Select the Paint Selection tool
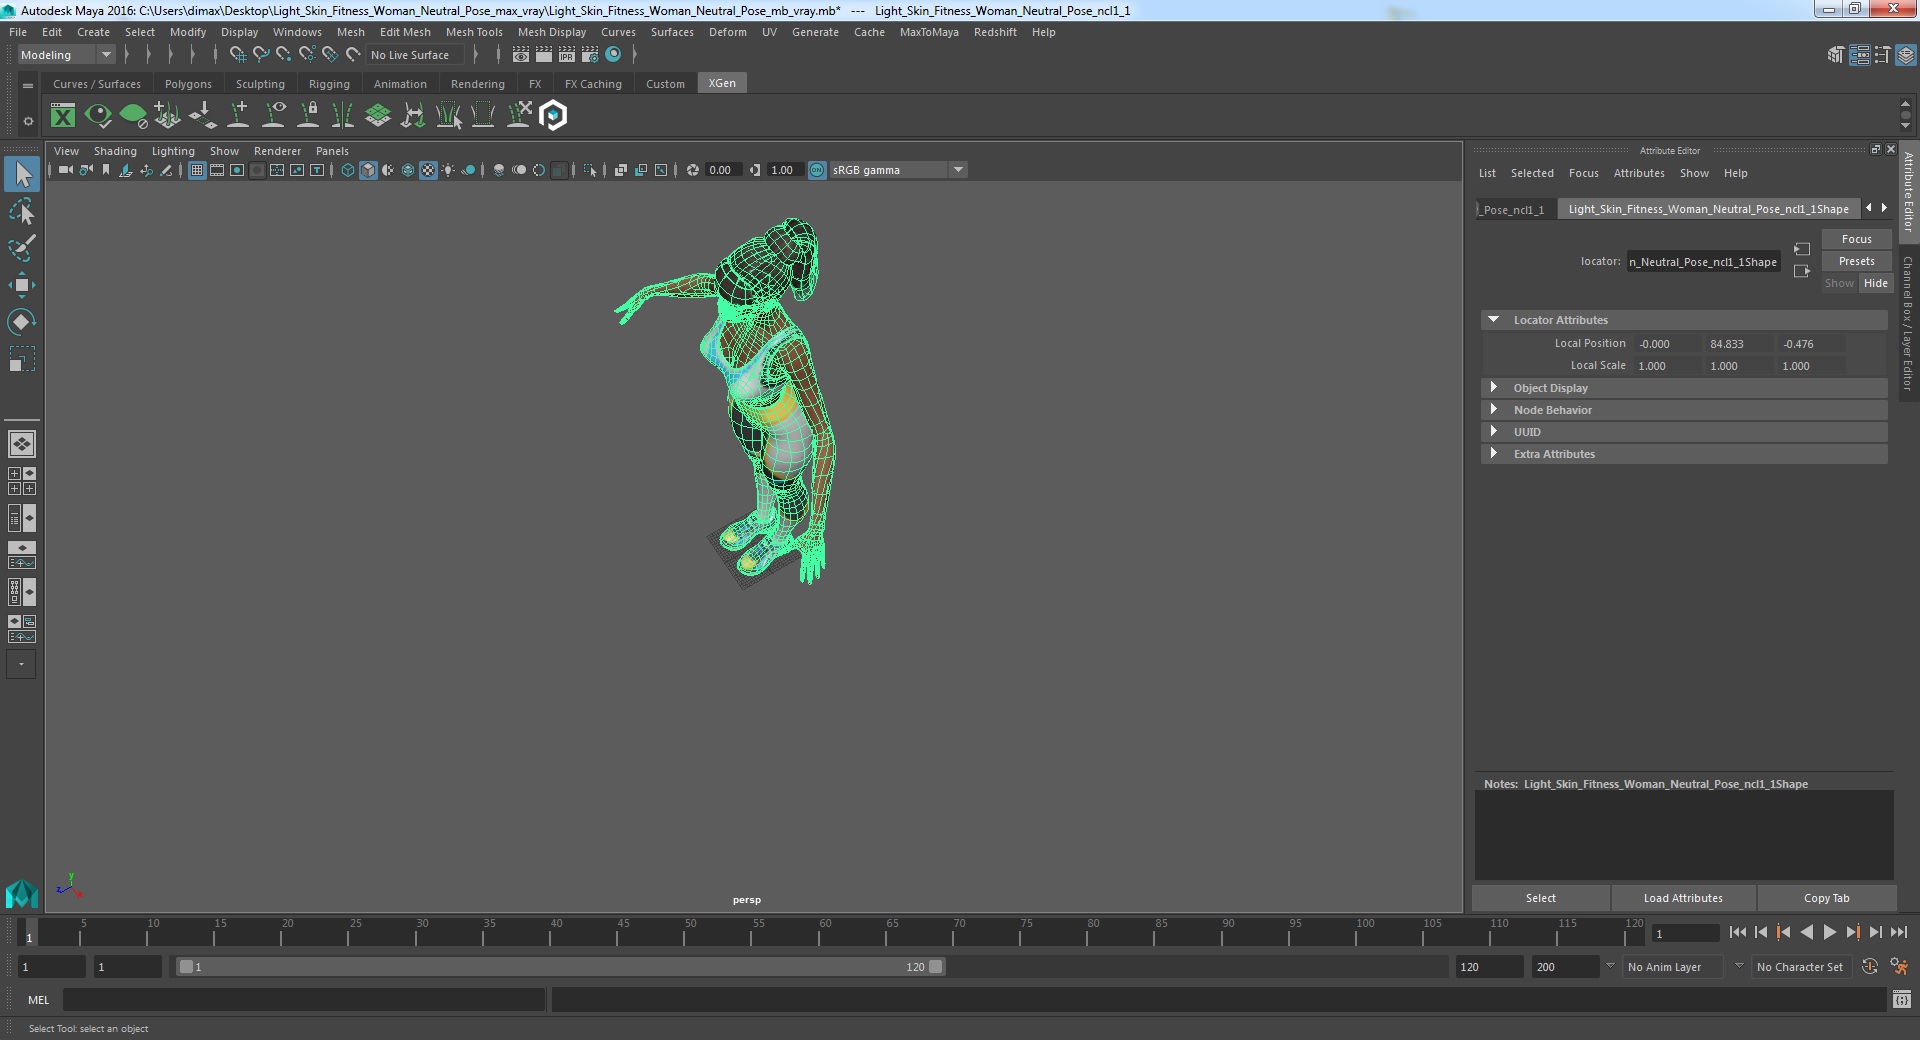Viewport: 1920px width, 1040px height. tap(21, 248)
